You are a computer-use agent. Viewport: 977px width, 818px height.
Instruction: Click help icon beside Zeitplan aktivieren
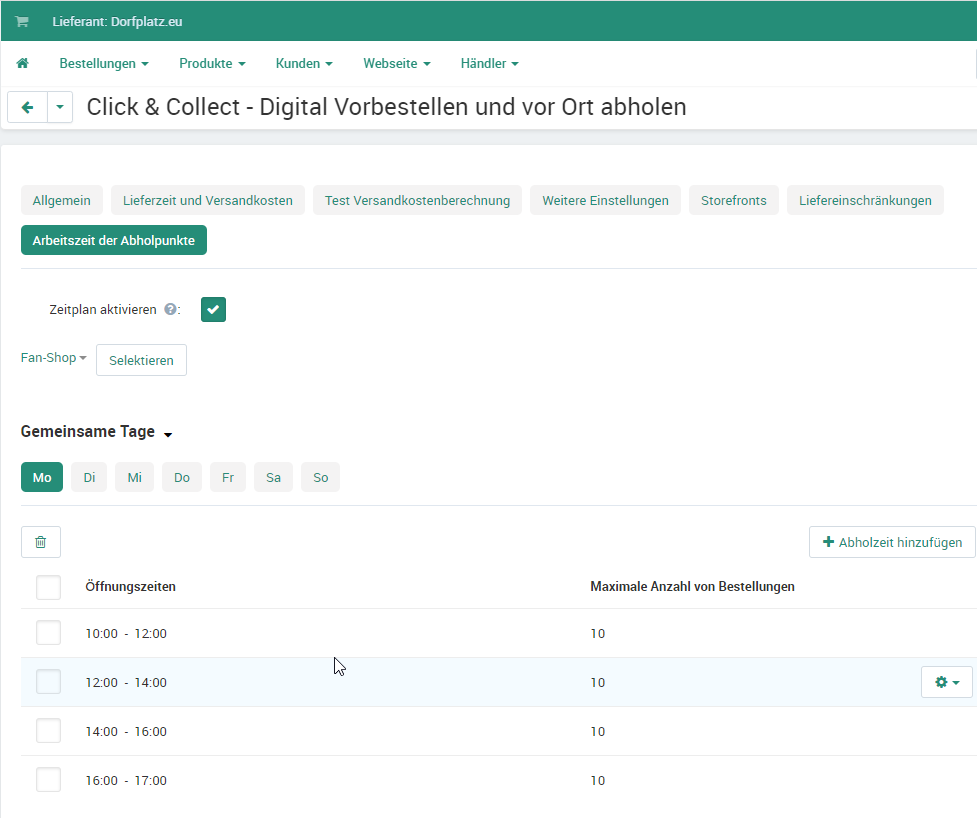pos(169,309)
